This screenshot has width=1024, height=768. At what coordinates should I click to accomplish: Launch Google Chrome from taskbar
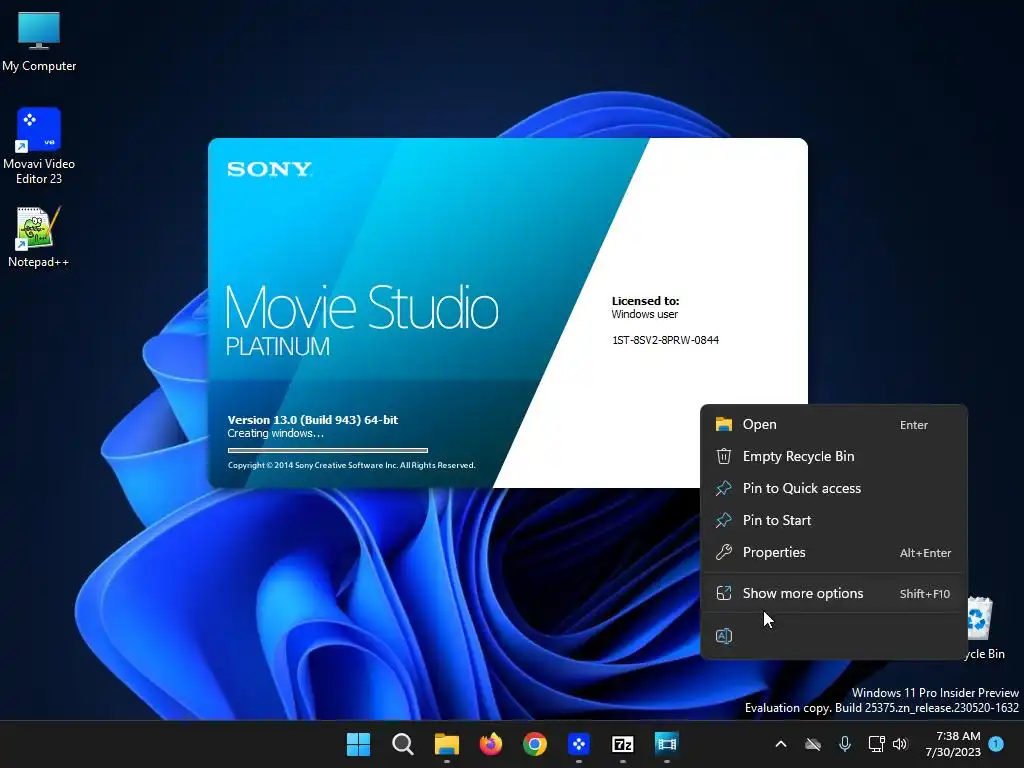(x=534, y=744)
